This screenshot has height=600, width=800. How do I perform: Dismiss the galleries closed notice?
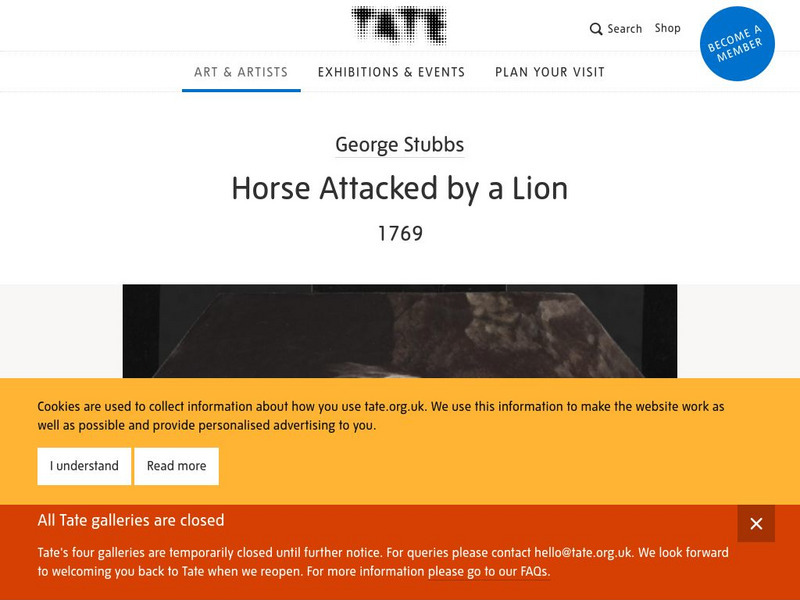(756, 523)
